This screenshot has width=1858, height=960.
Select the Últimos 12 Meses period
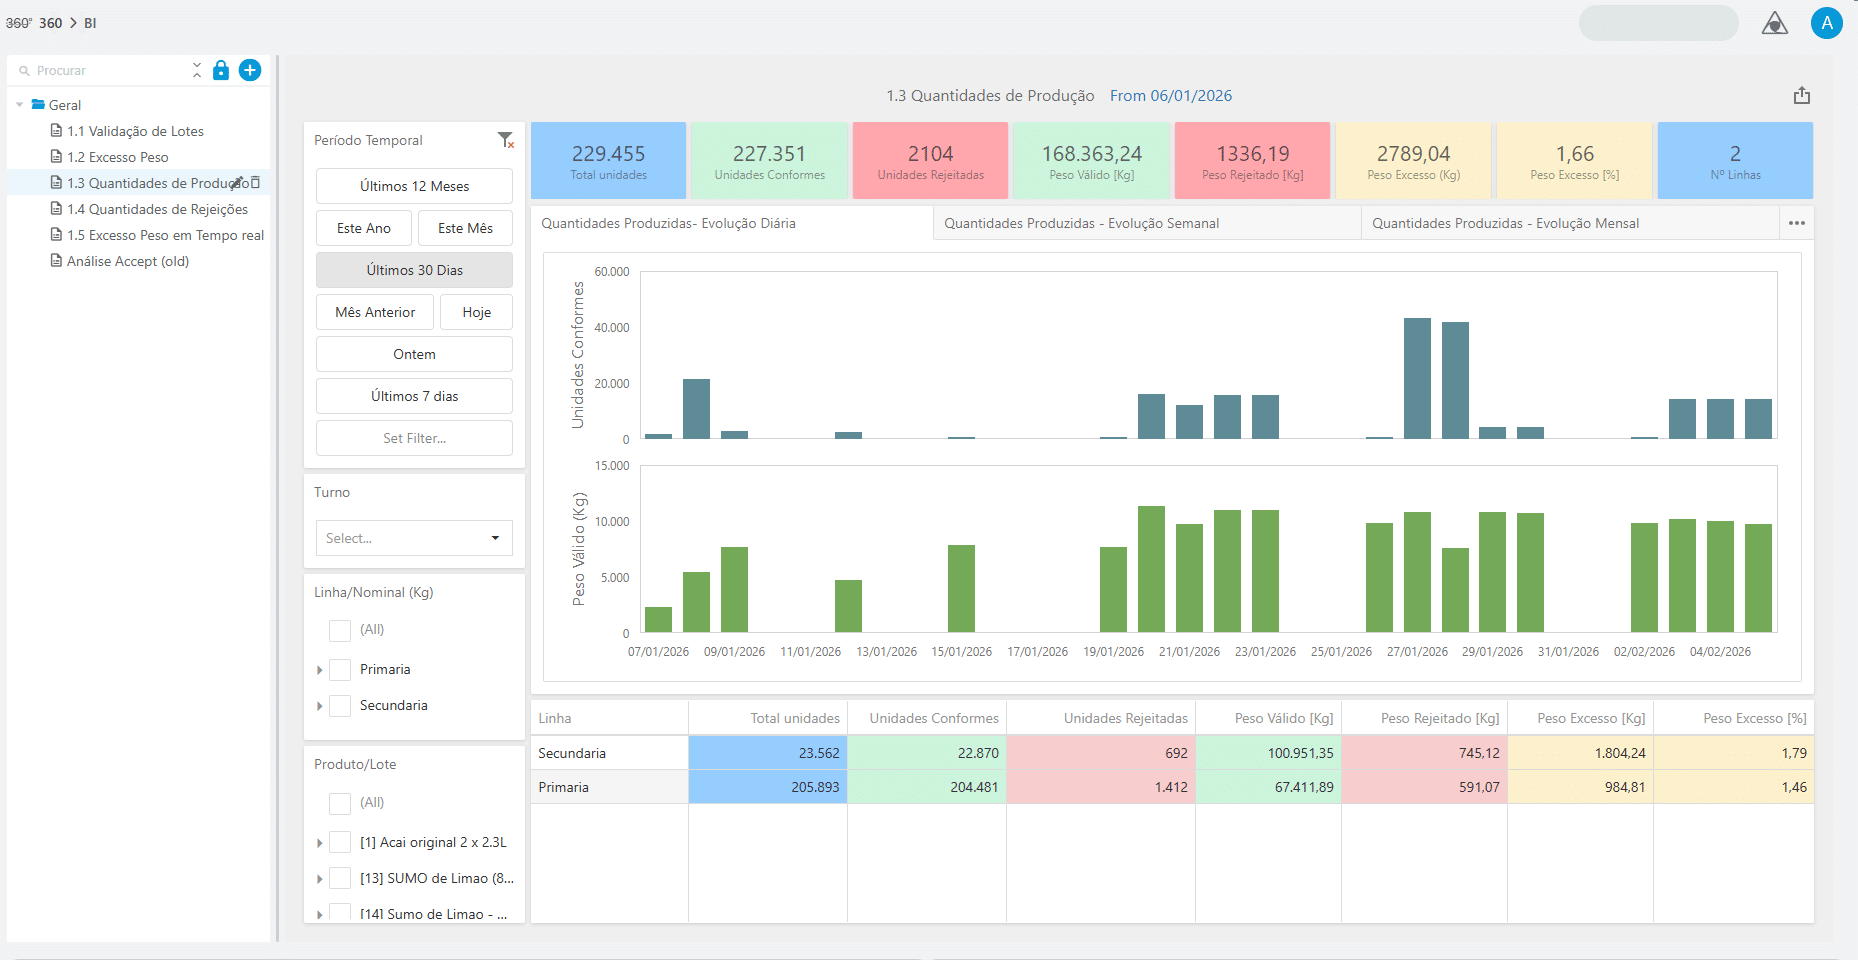414,186
